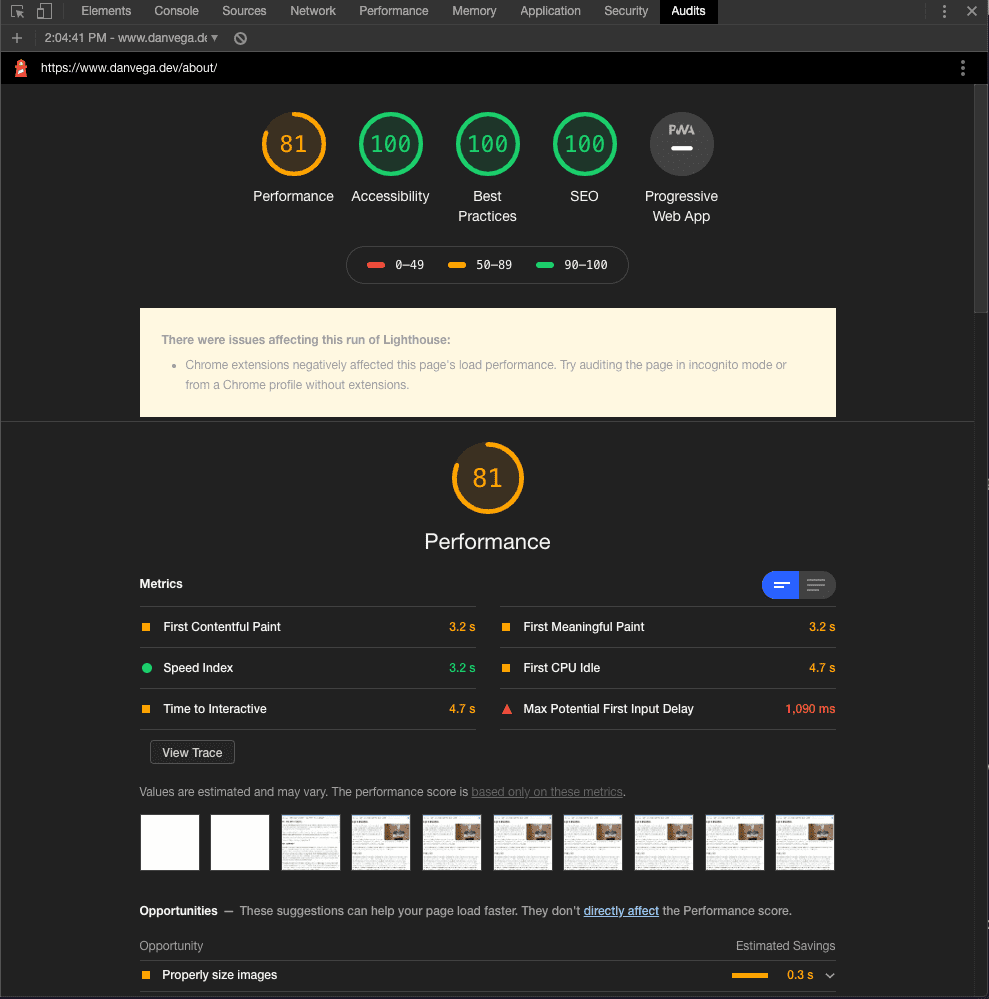Image resolution: width=989 pixels, height=999 pixels.
Task: Open the Accessibility score gauge
Action: [x=390, y=144]
